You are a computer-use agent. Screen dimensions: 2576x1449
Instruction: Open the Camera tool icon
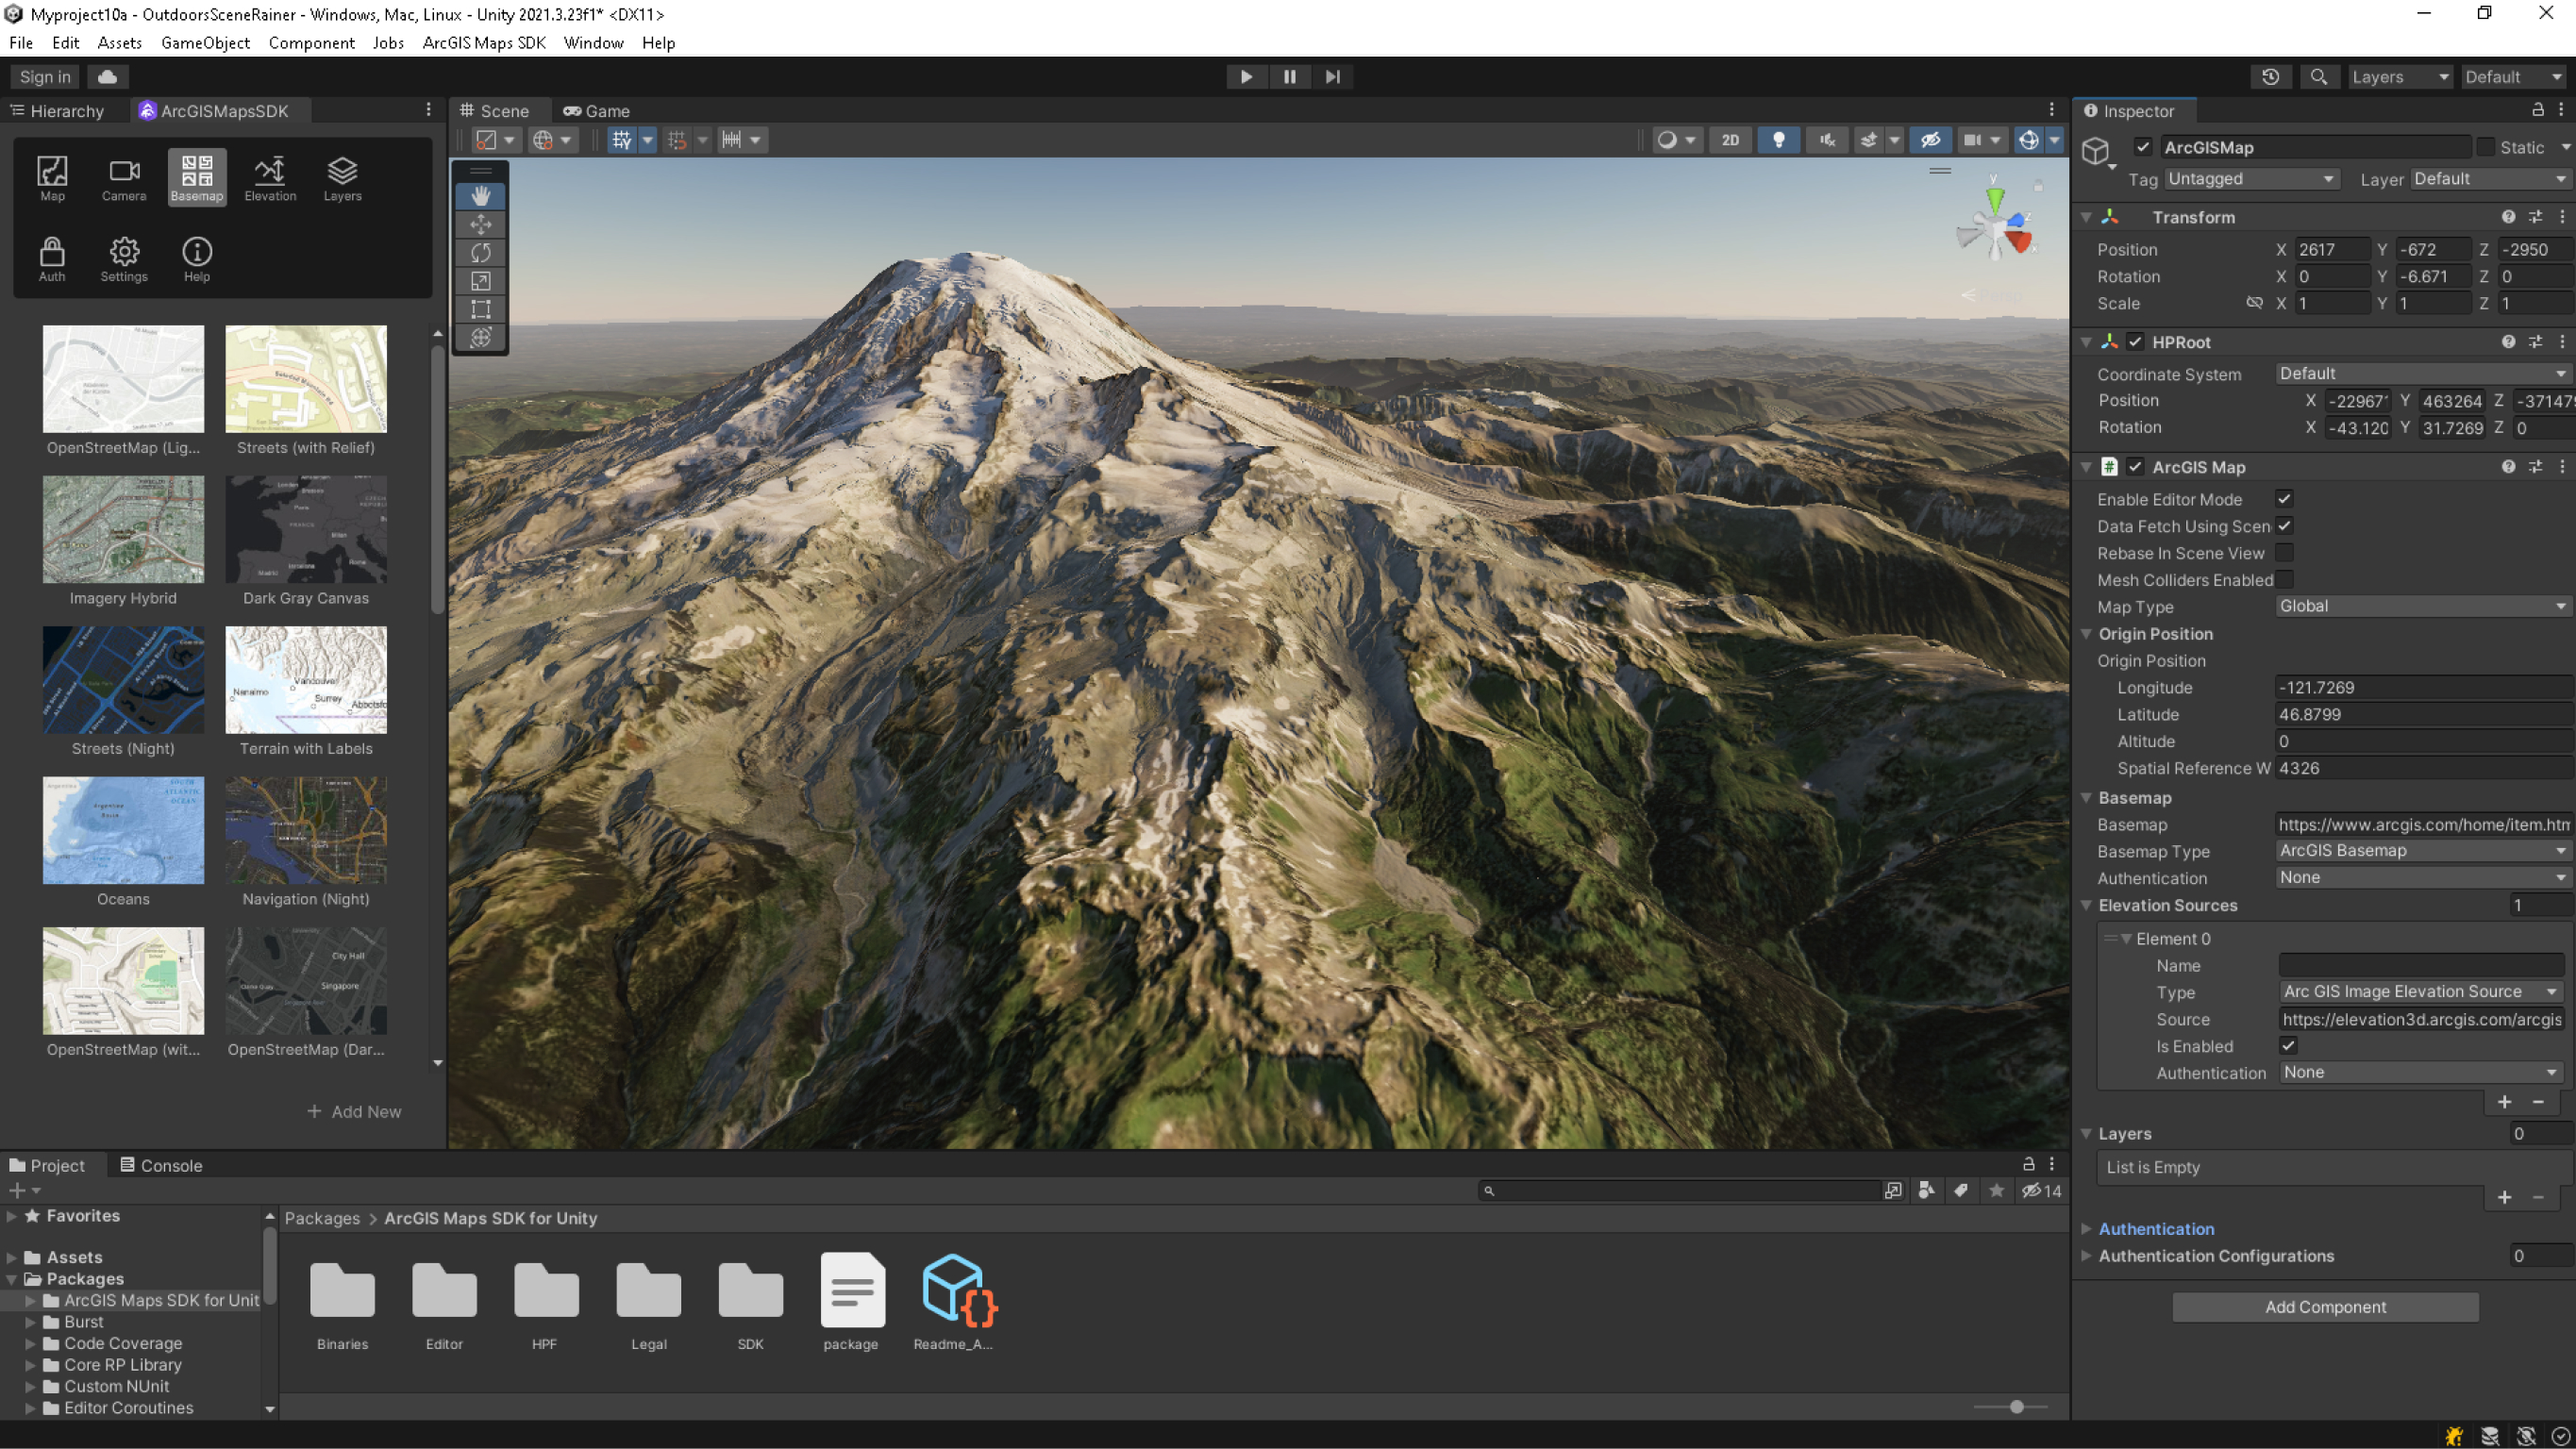tap(124, 178)
